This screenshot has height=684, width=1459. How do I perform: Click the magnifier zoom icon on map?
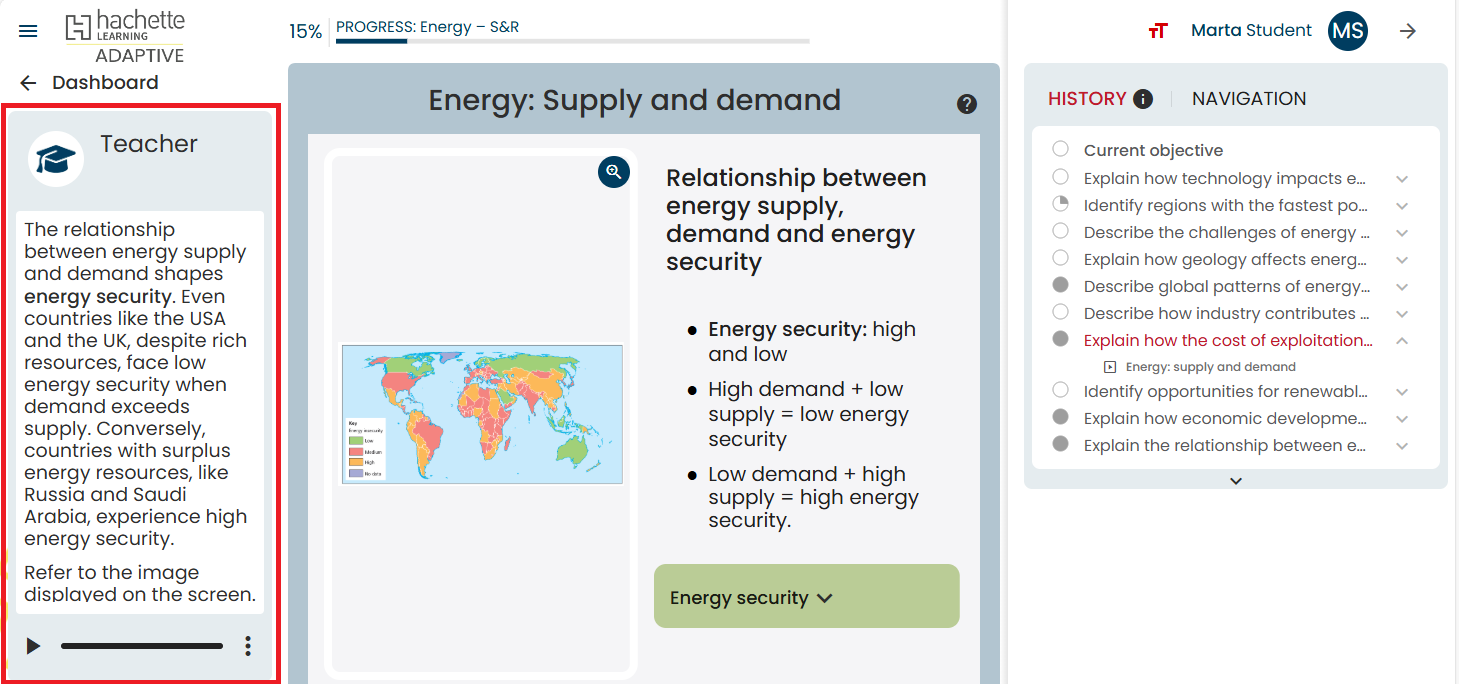613,172
